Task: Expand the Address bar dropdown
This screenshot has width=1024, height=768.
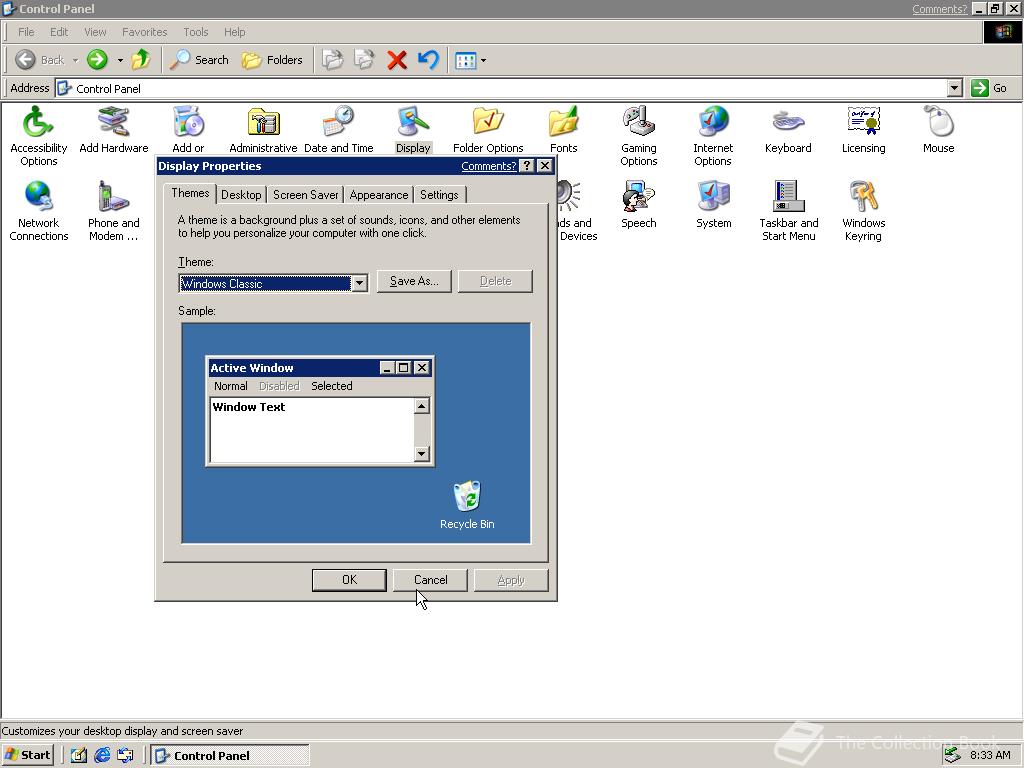Action: (x=954, y=88)
